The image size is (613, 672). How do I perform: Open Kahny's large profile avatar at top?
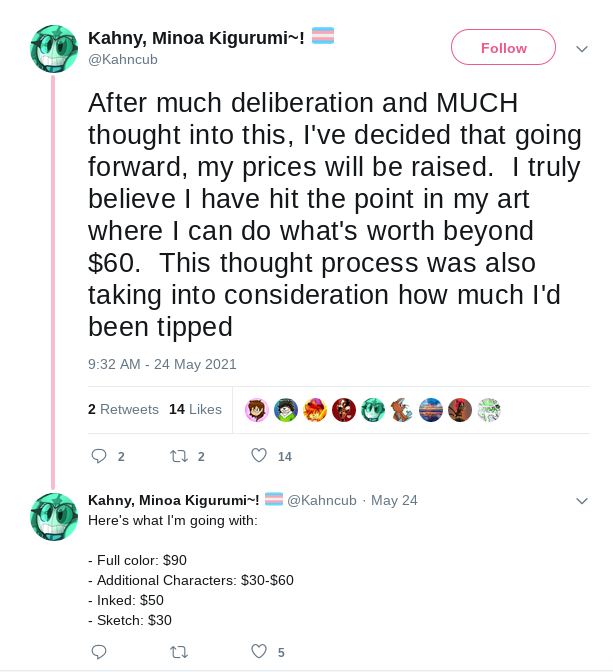(x=54, y=49)
